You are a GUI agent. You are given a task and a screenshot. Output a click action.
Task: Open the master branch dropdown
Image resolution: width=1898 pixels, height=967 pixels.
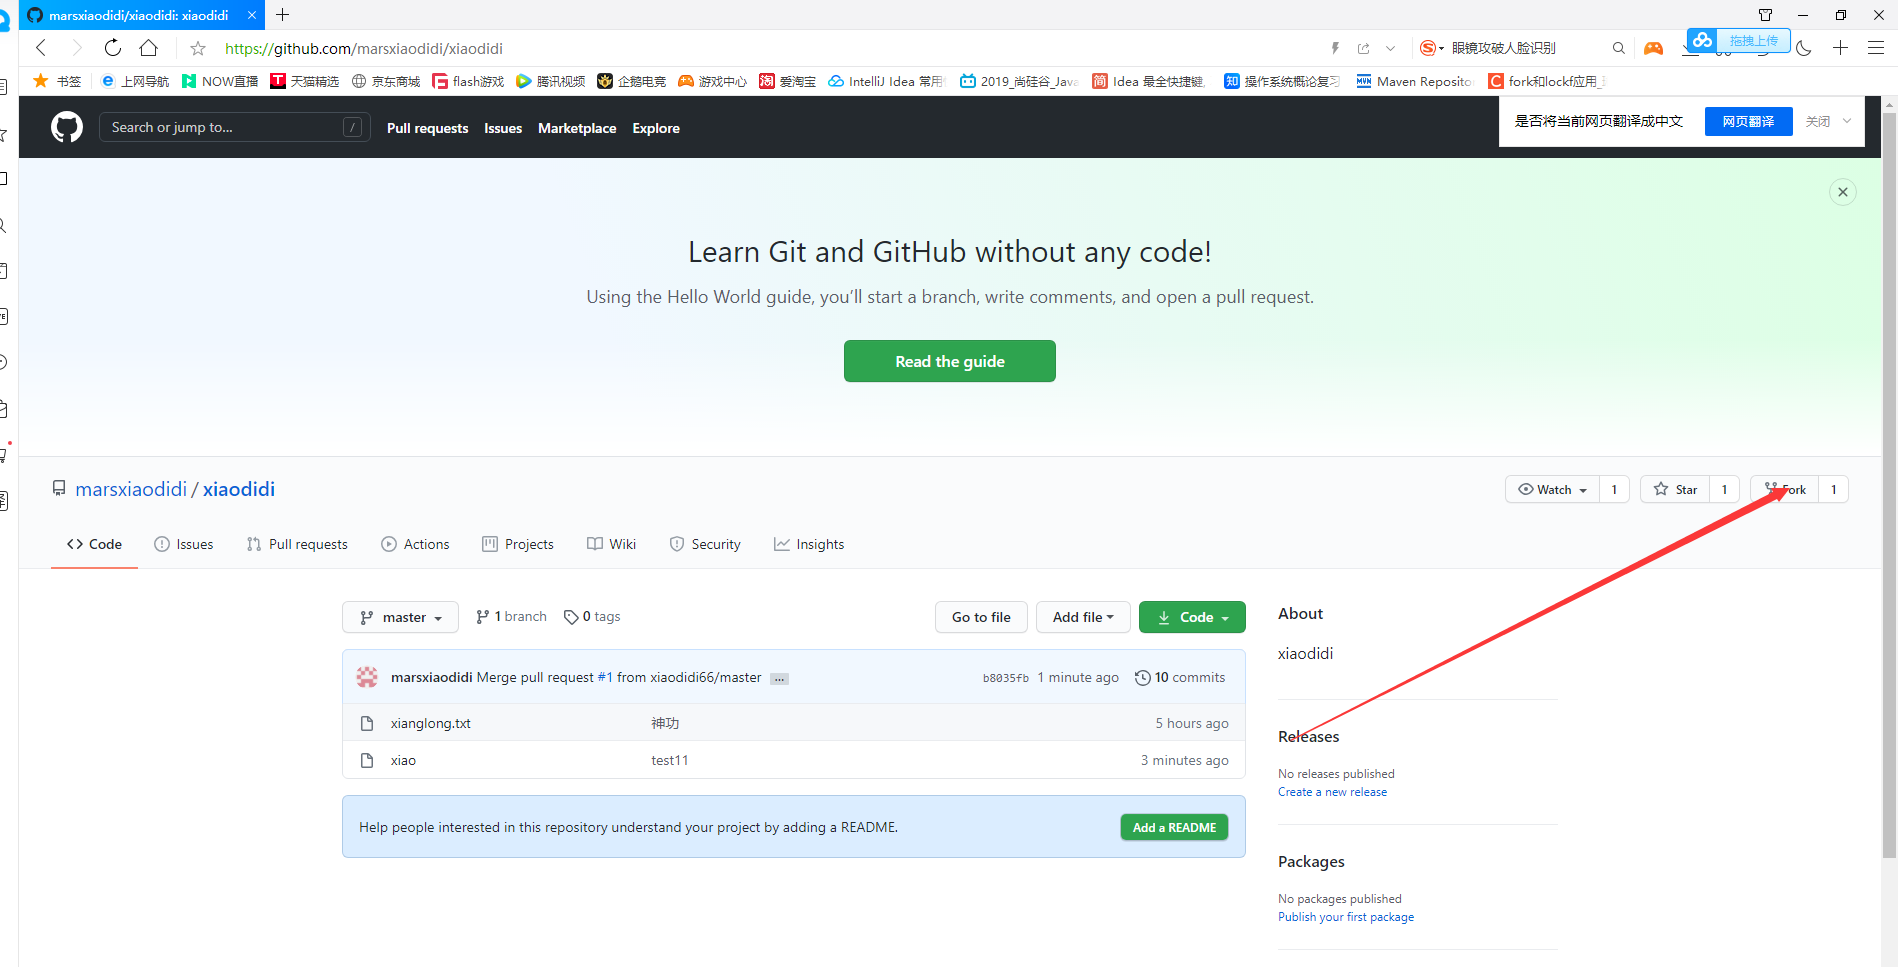(x=400, y=617)
